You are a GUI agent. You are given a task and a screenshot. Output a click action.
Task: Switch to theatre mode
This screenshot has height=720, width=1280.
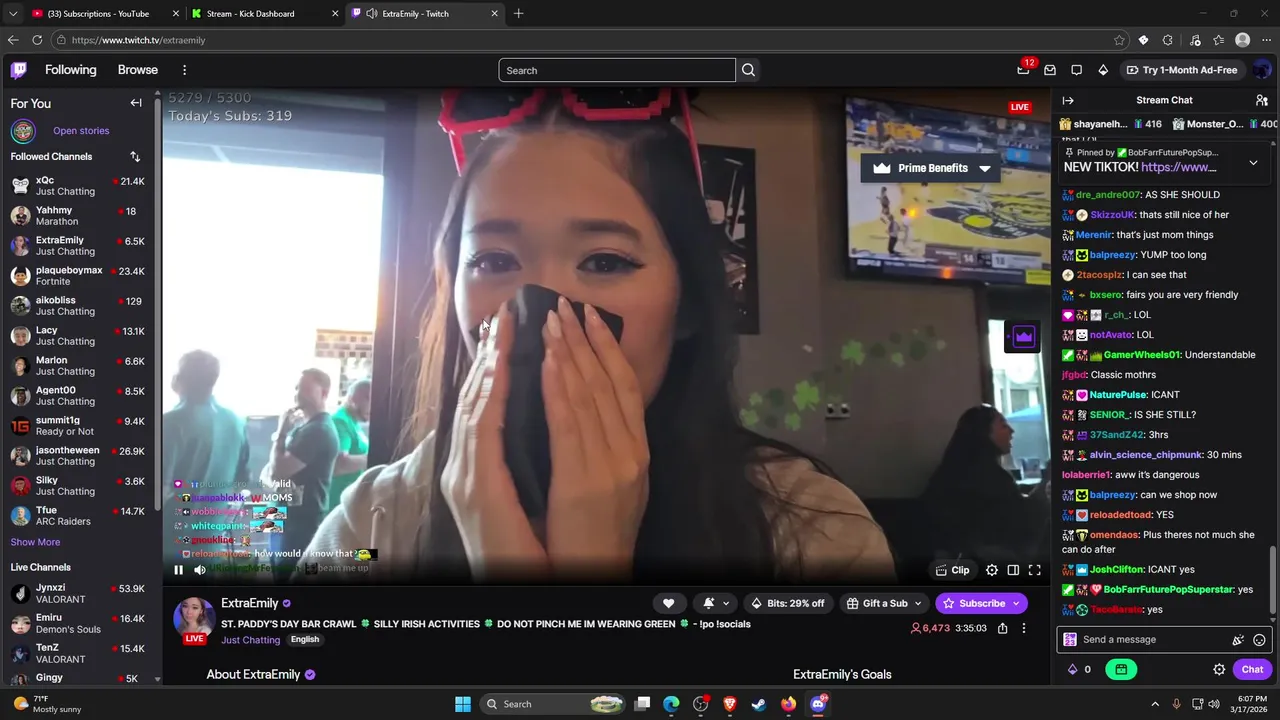coord(1013,570)
